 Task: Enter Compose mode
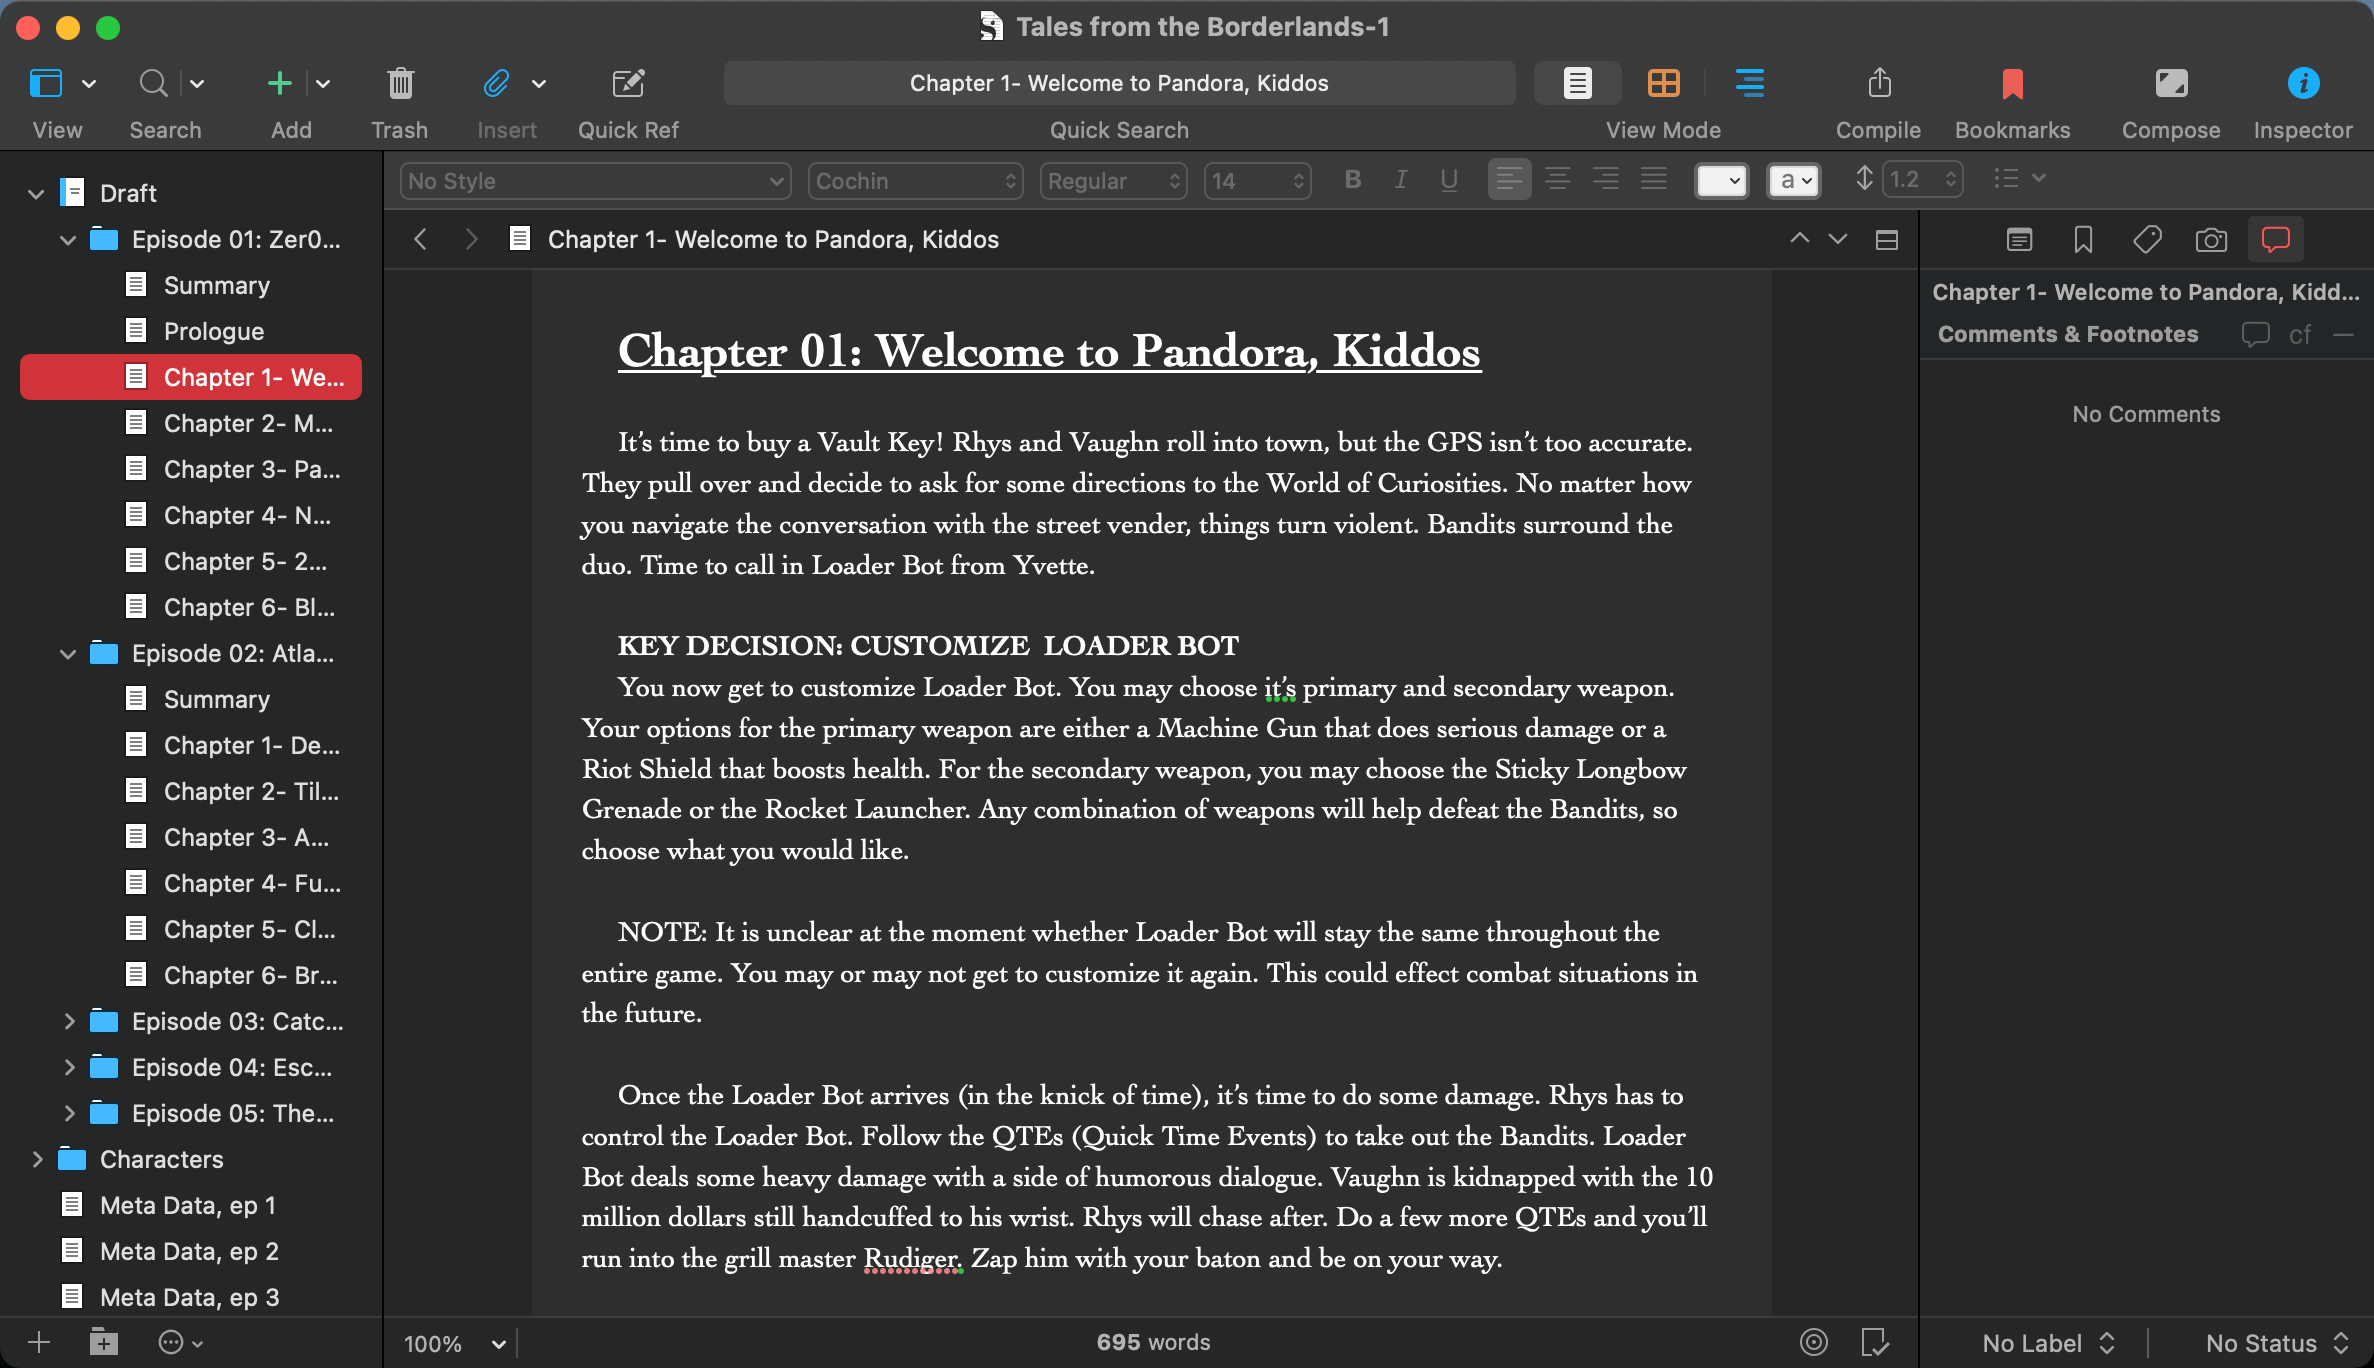(2170, 84)
